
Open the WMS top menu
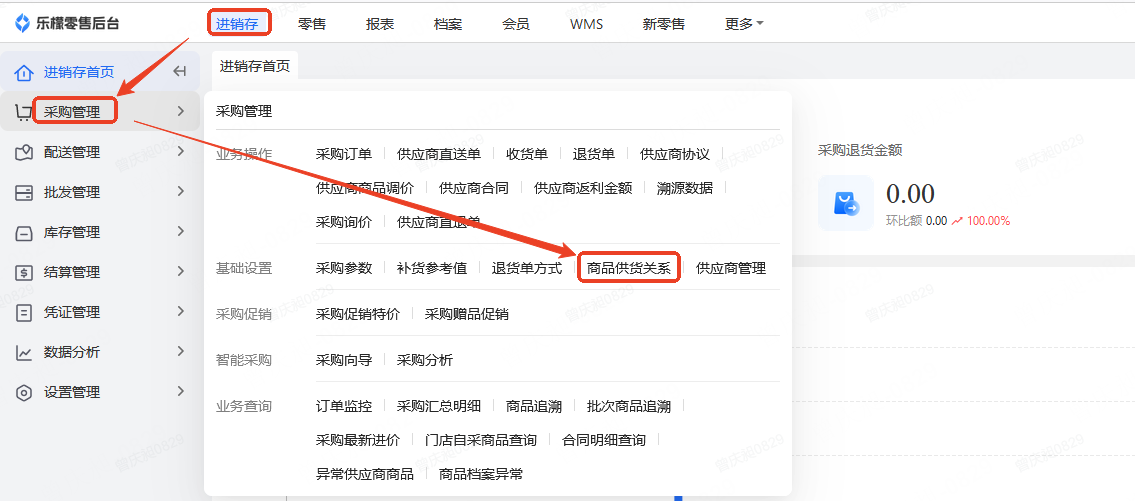[x=586, y=23]
